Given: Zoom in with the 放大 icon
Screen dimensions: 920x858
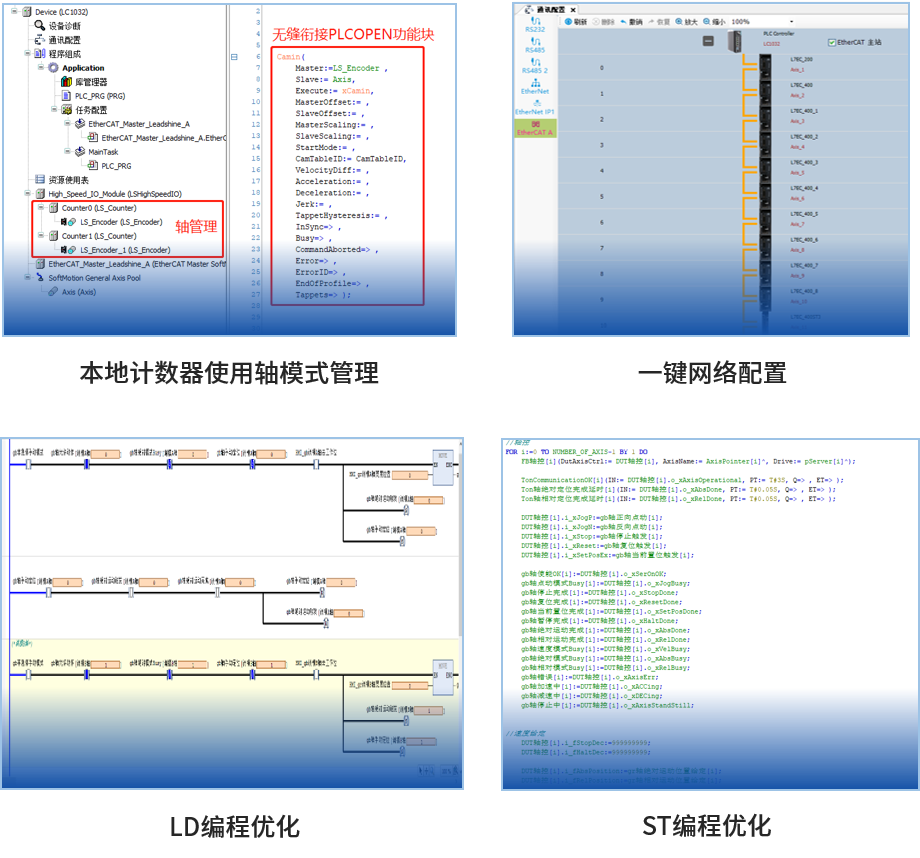Looking at the screenshot, I should (x=680, y=20).
